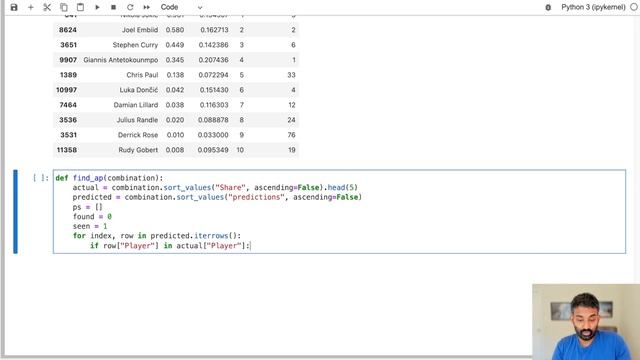Click Rudy Gobert in the table

pyautogui.click(x=138, y=150)
